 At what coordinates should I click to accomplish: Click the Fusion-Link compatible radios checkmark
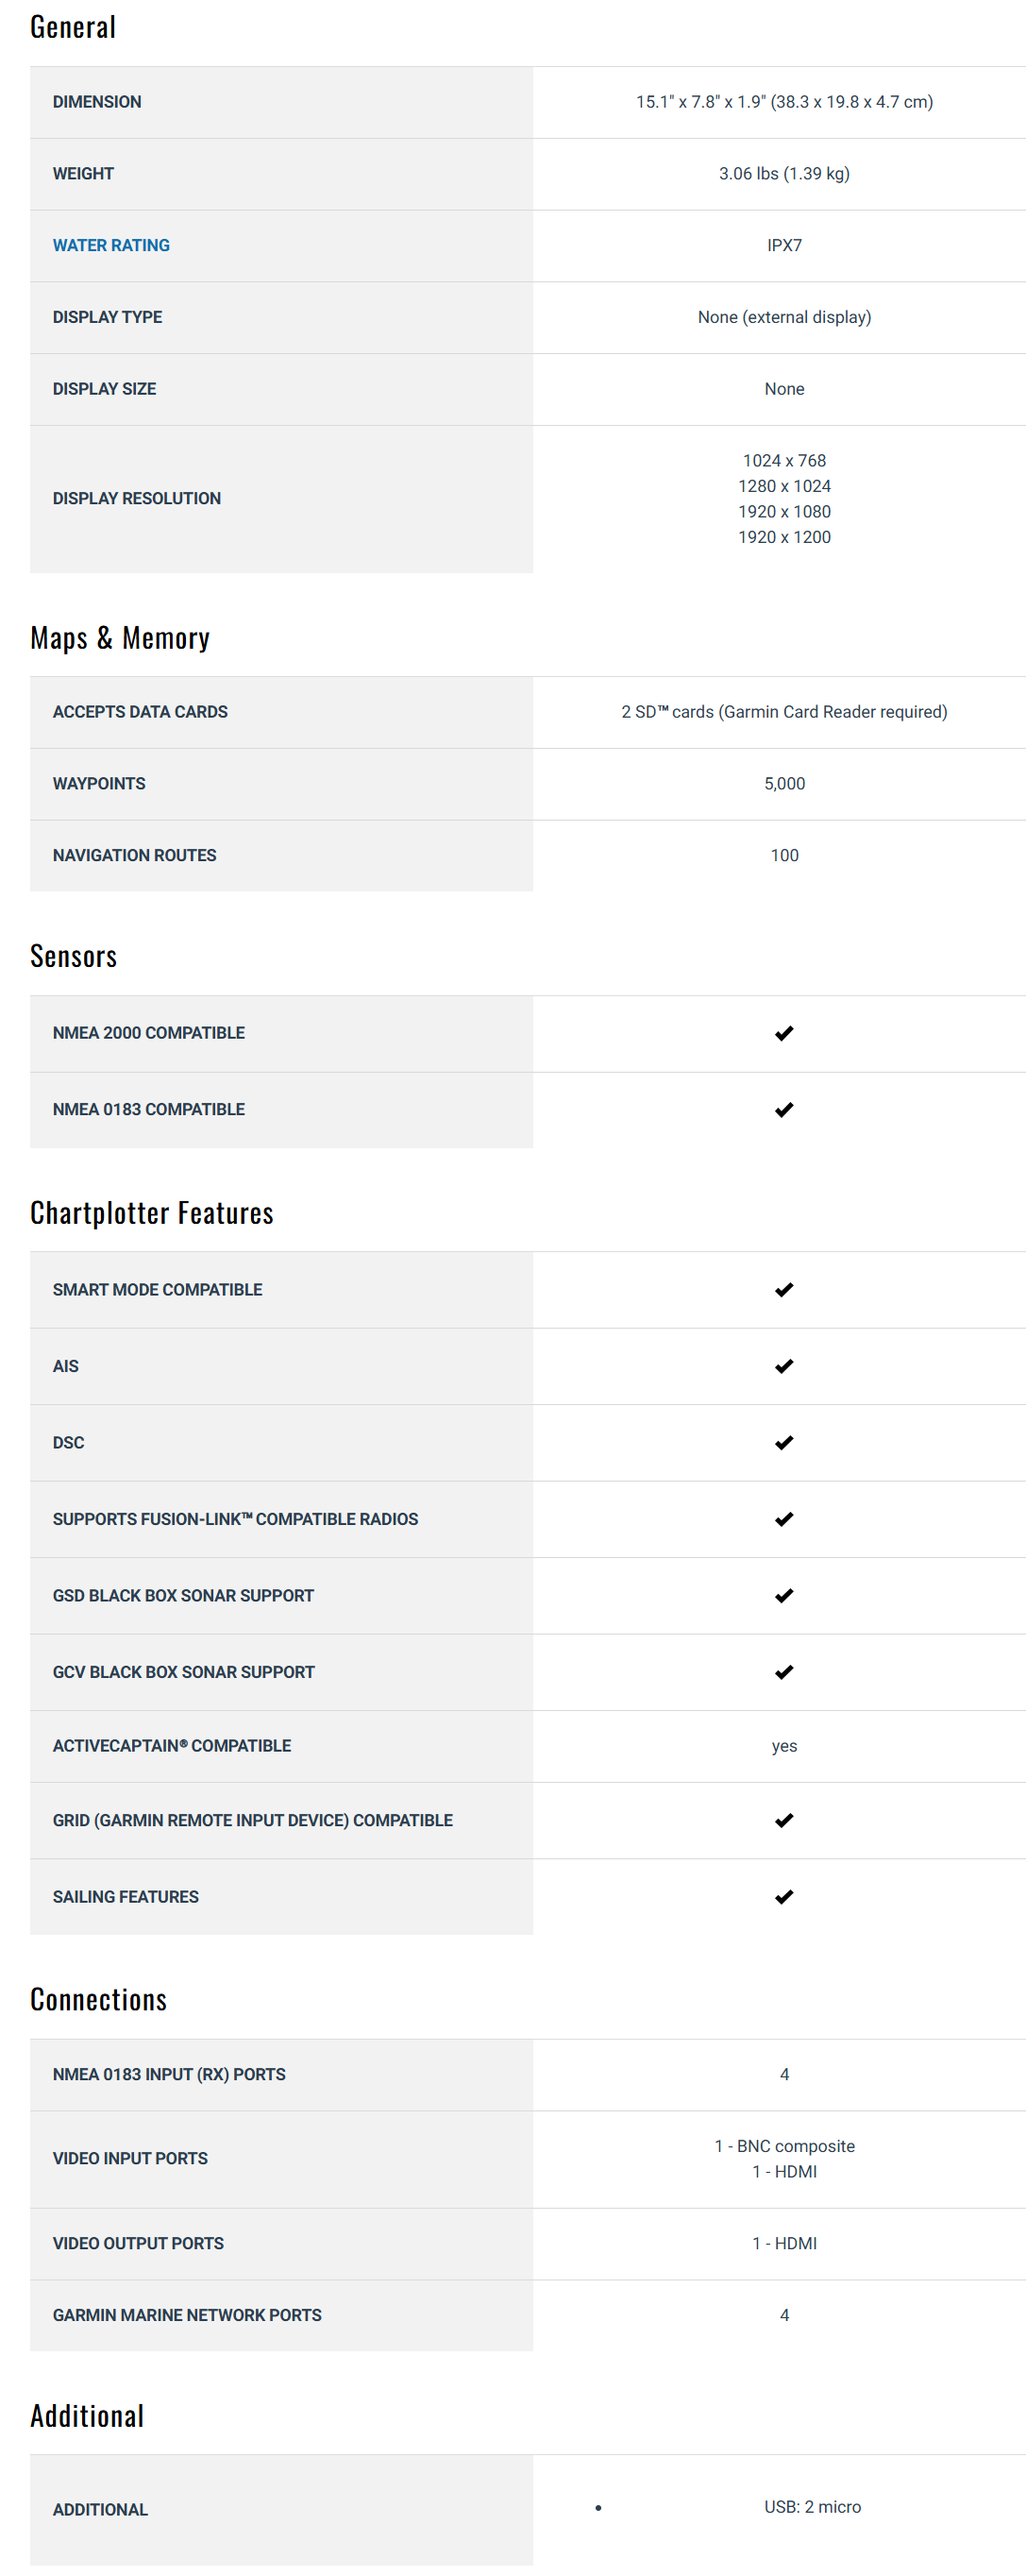784,1519
